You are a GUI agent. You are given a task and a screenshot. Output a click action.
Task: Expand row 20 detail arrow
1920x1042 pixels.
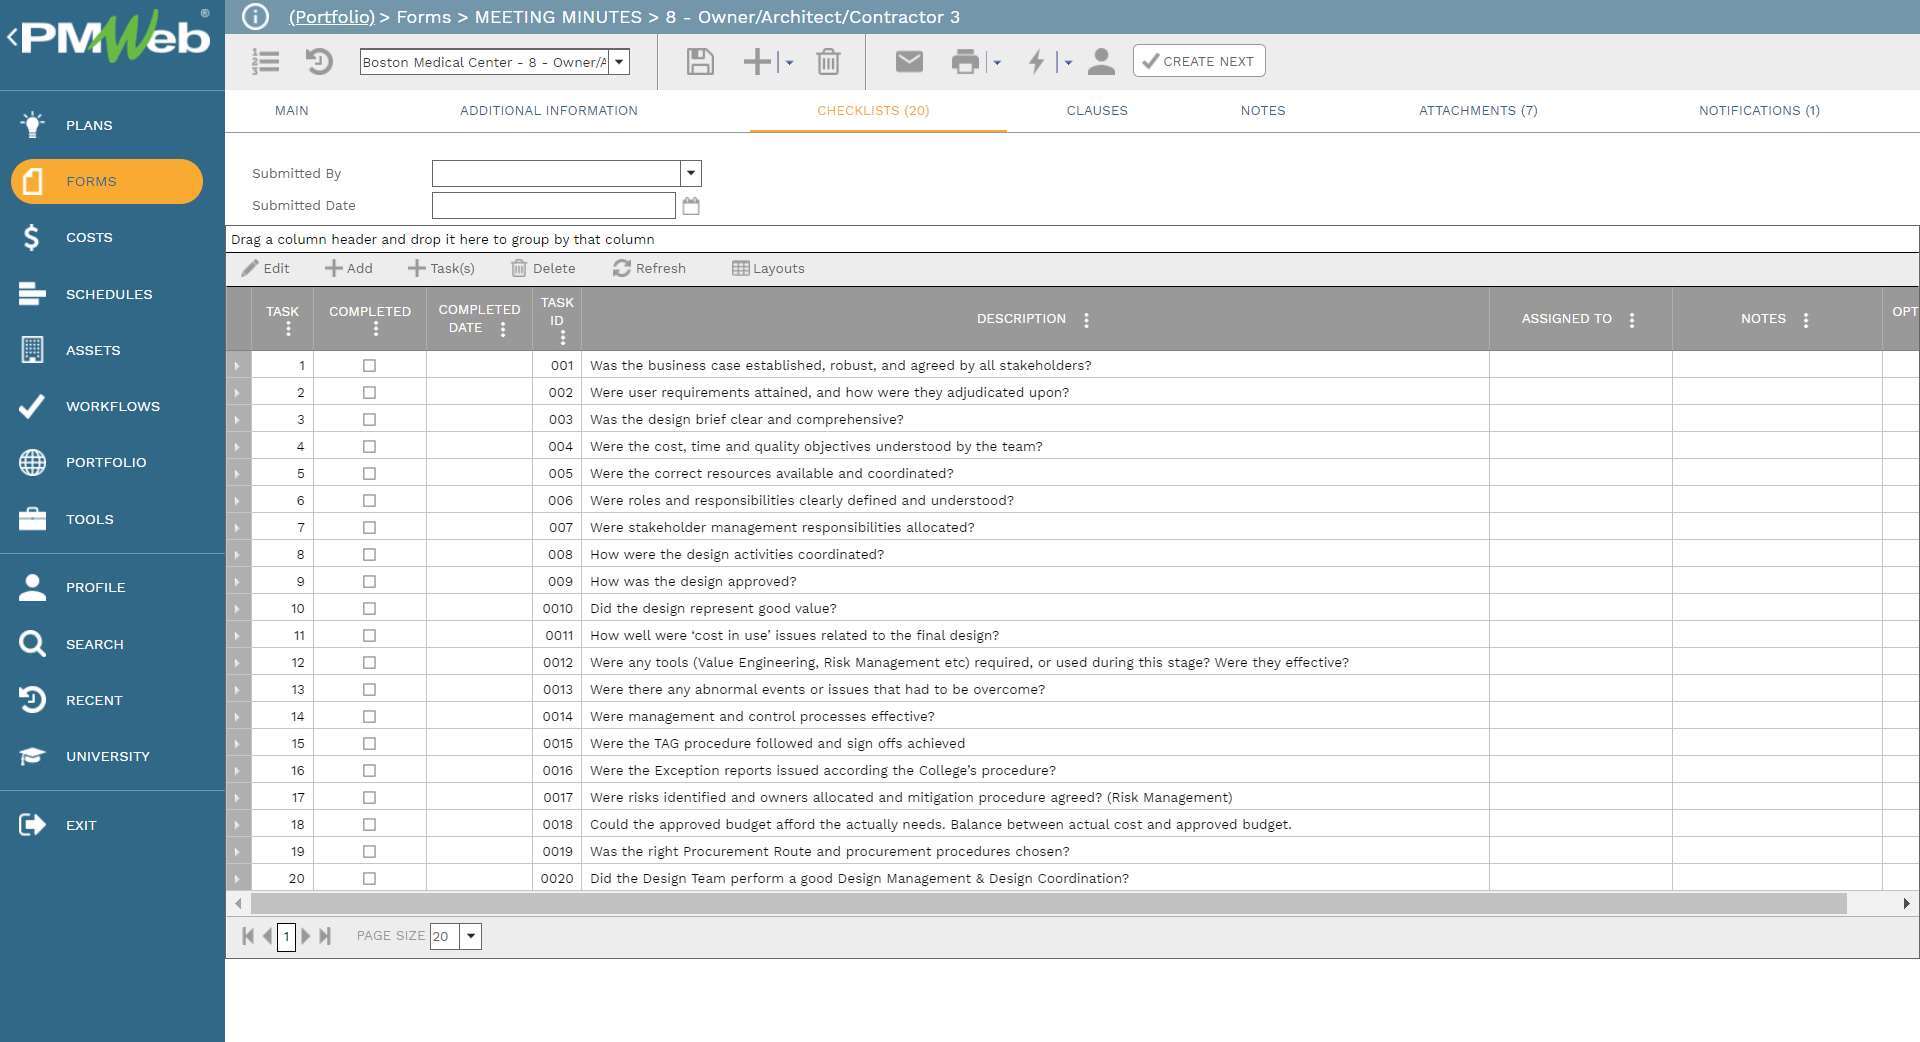pyautogui.click(x=238, y=879)
